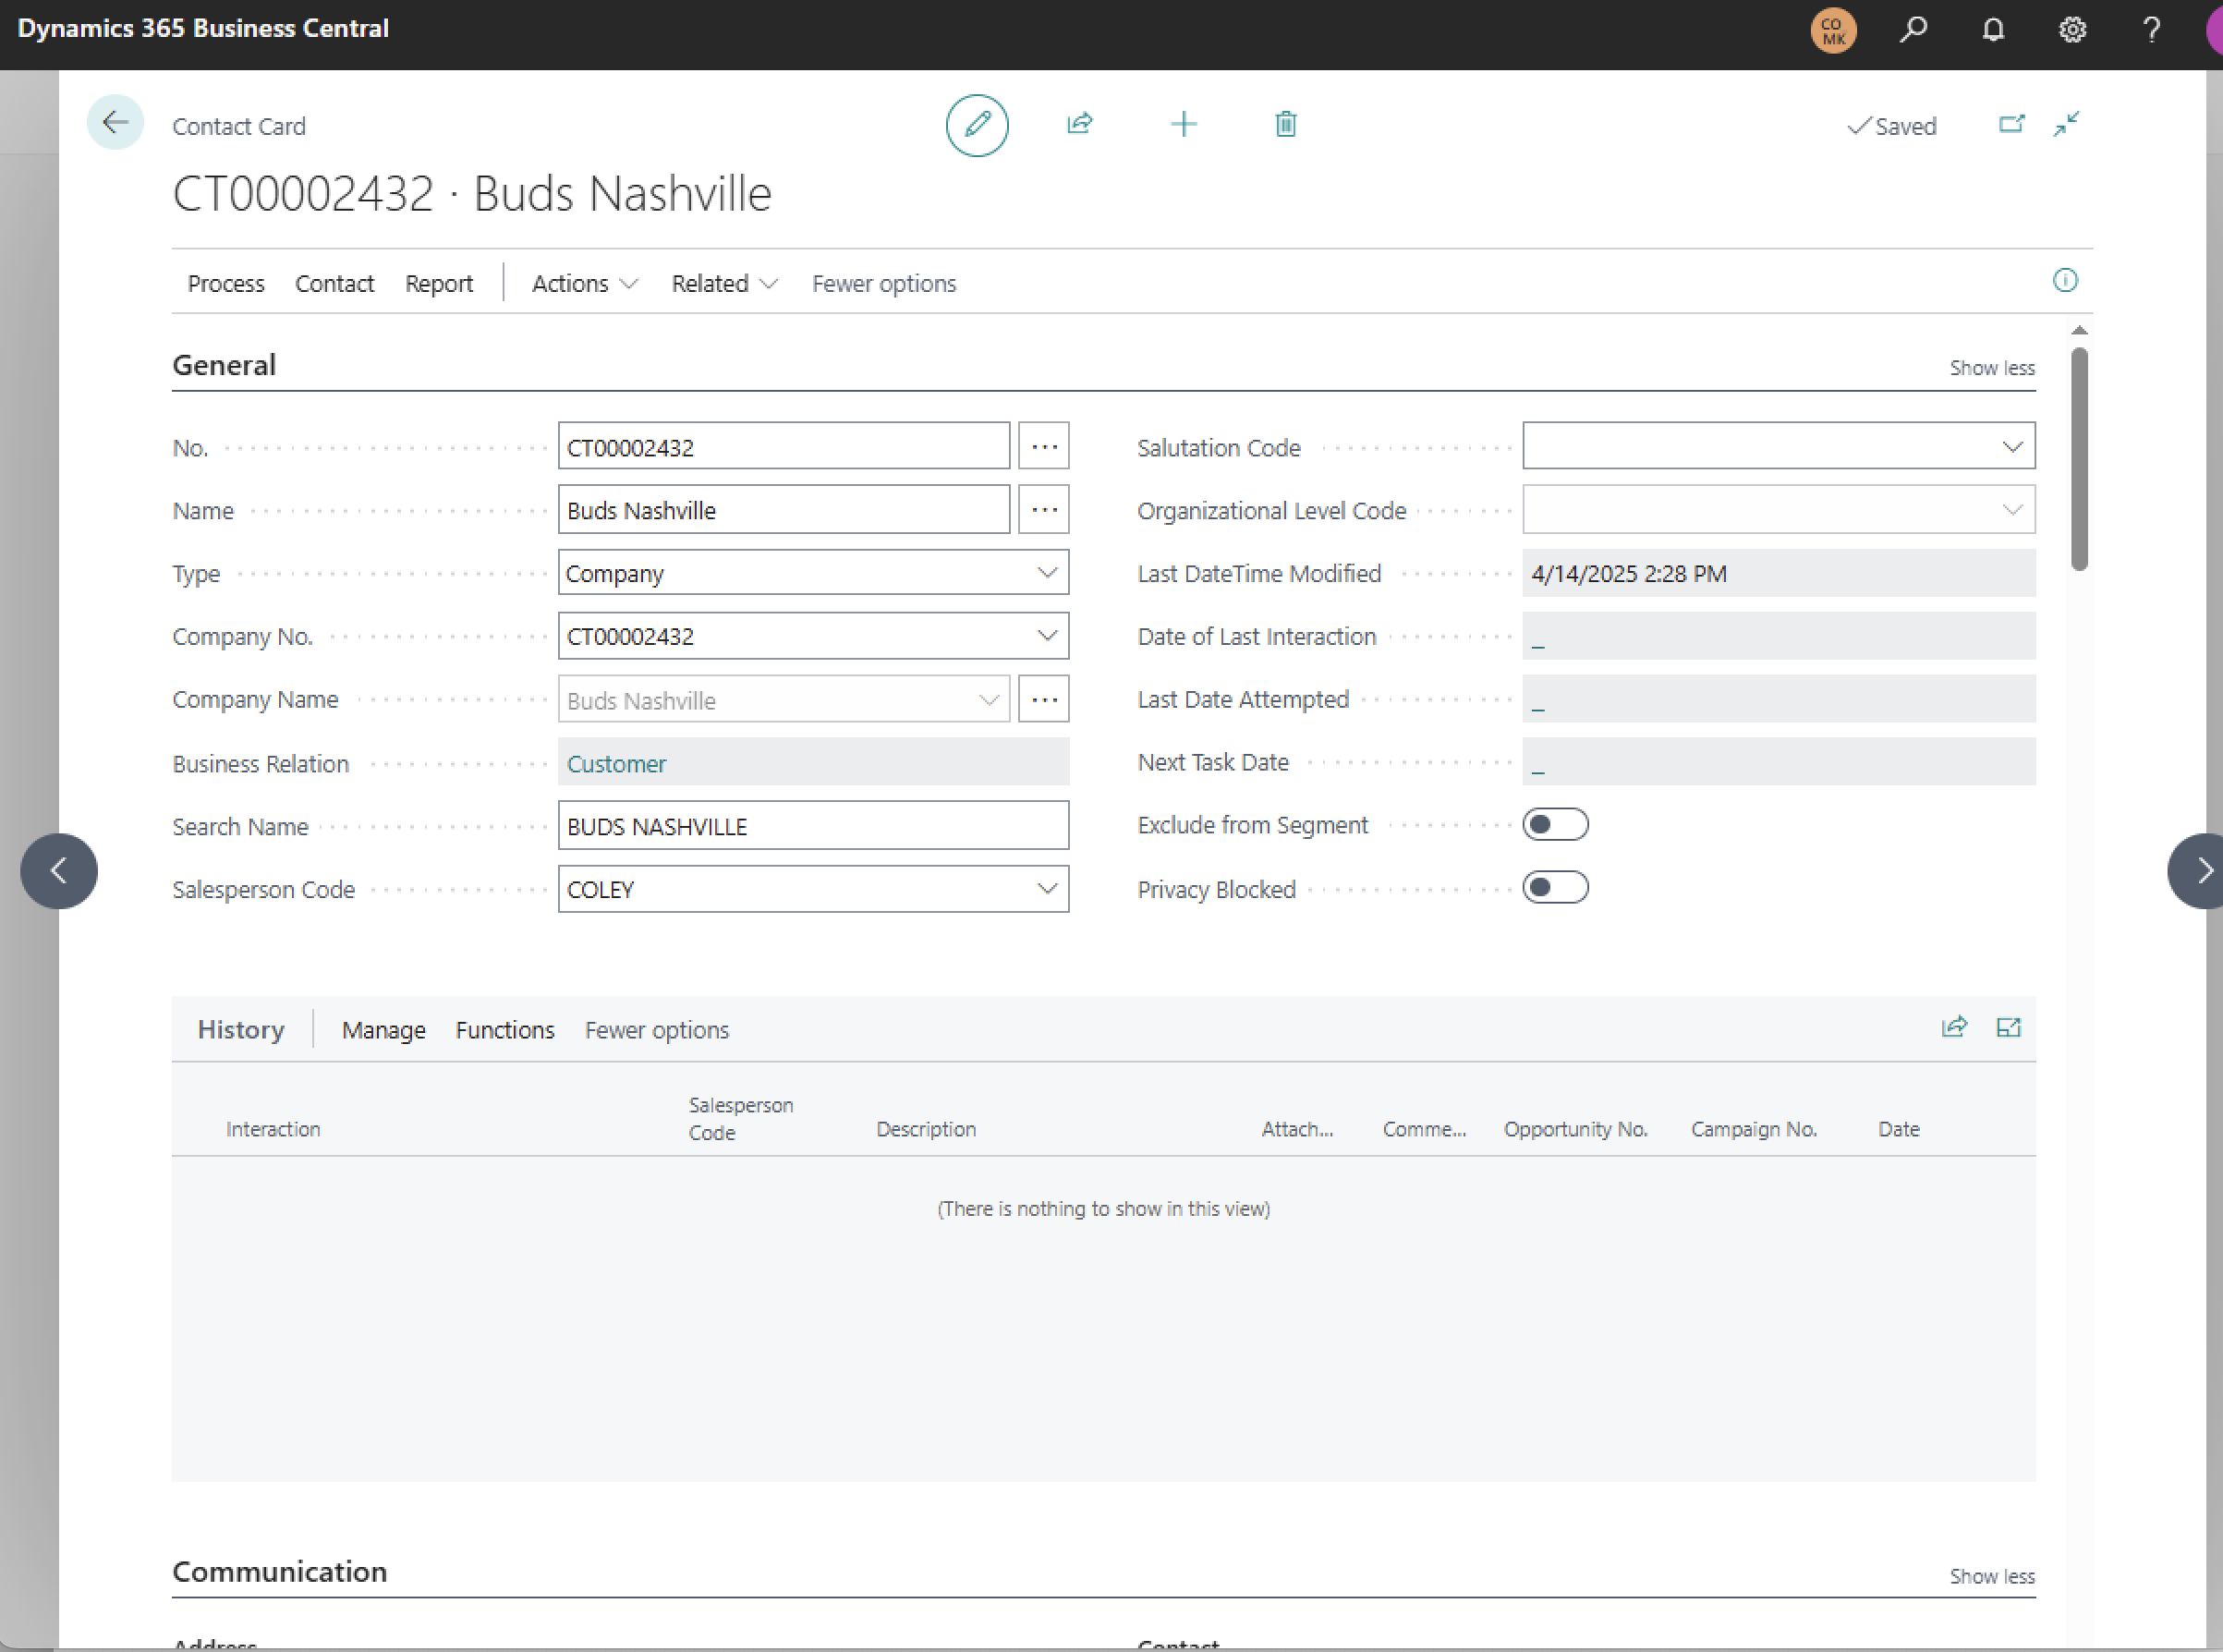Open the Customer business relation link
Viewport: 2223px width, 1652px height.
[616, 764]
